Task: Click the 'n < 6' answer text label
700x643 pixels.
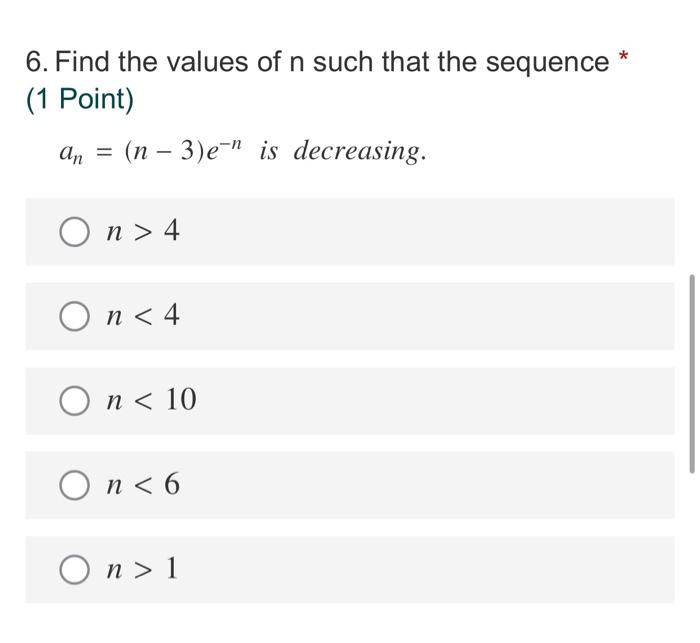Action: coord(143,484)
